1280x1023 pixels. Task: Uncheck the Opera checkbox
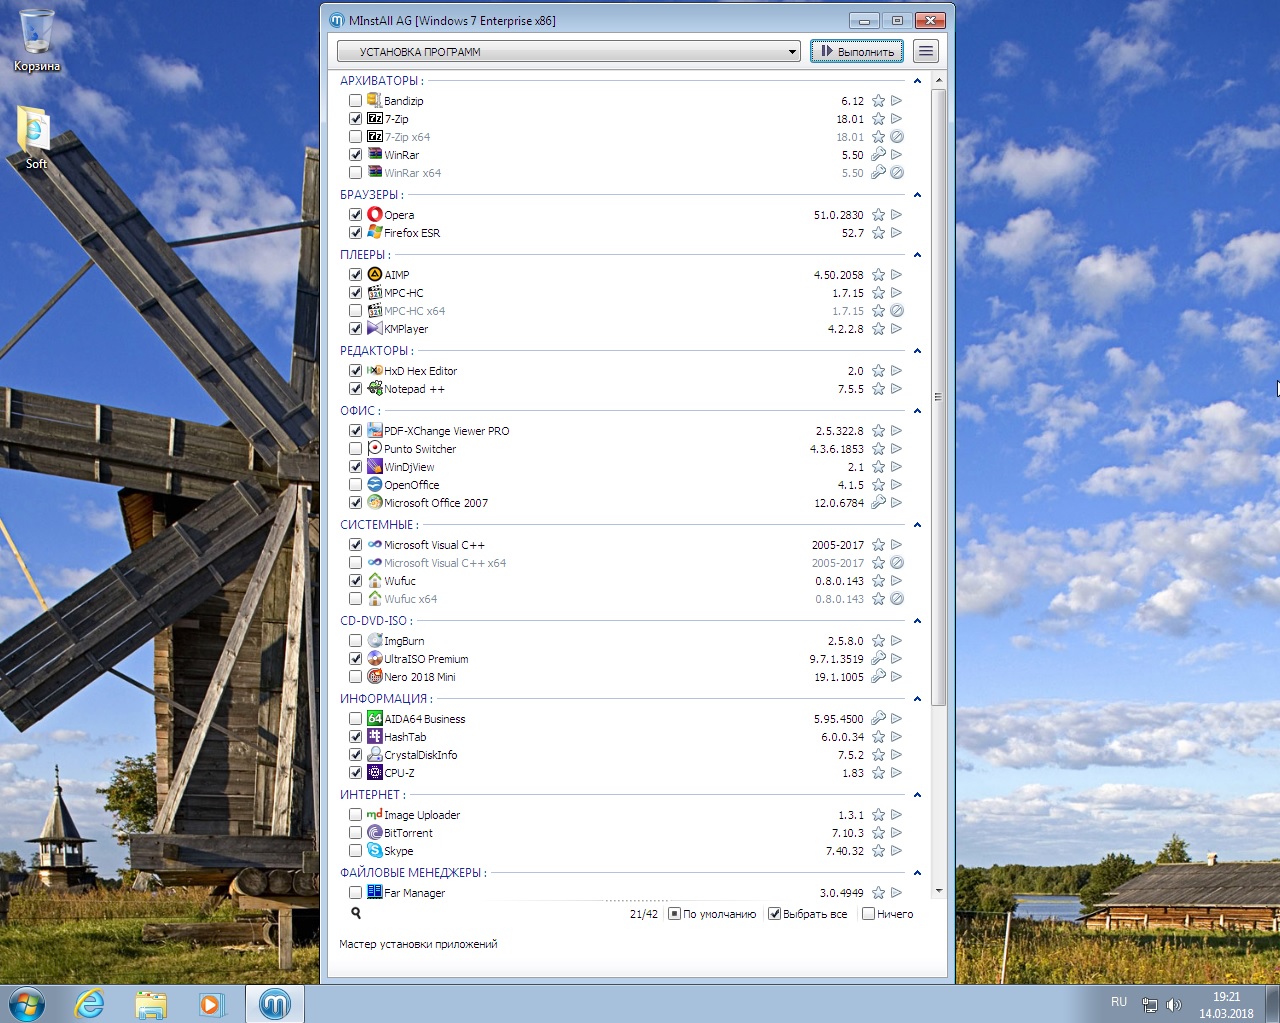tap(355, 215)
